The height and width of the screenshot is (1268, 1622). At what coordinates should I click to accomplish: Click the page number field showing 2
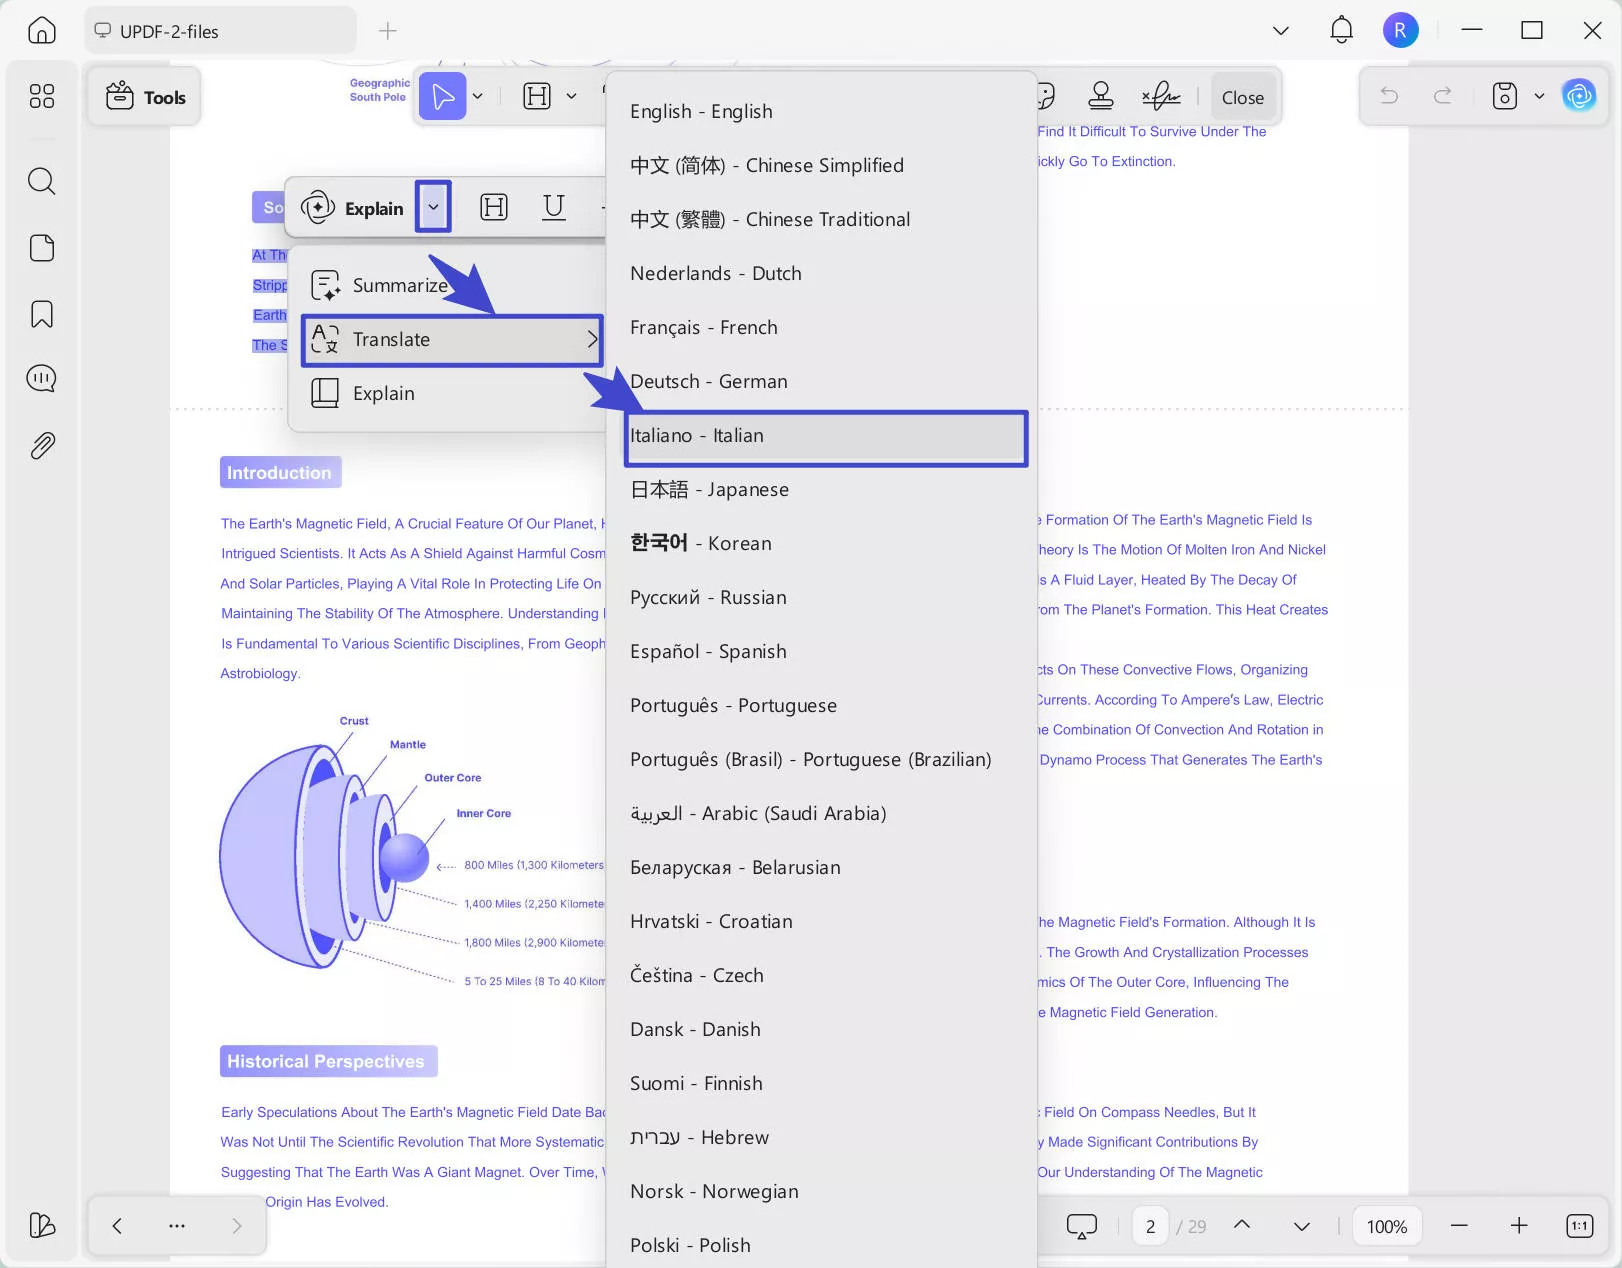tap(1150, 1226)
